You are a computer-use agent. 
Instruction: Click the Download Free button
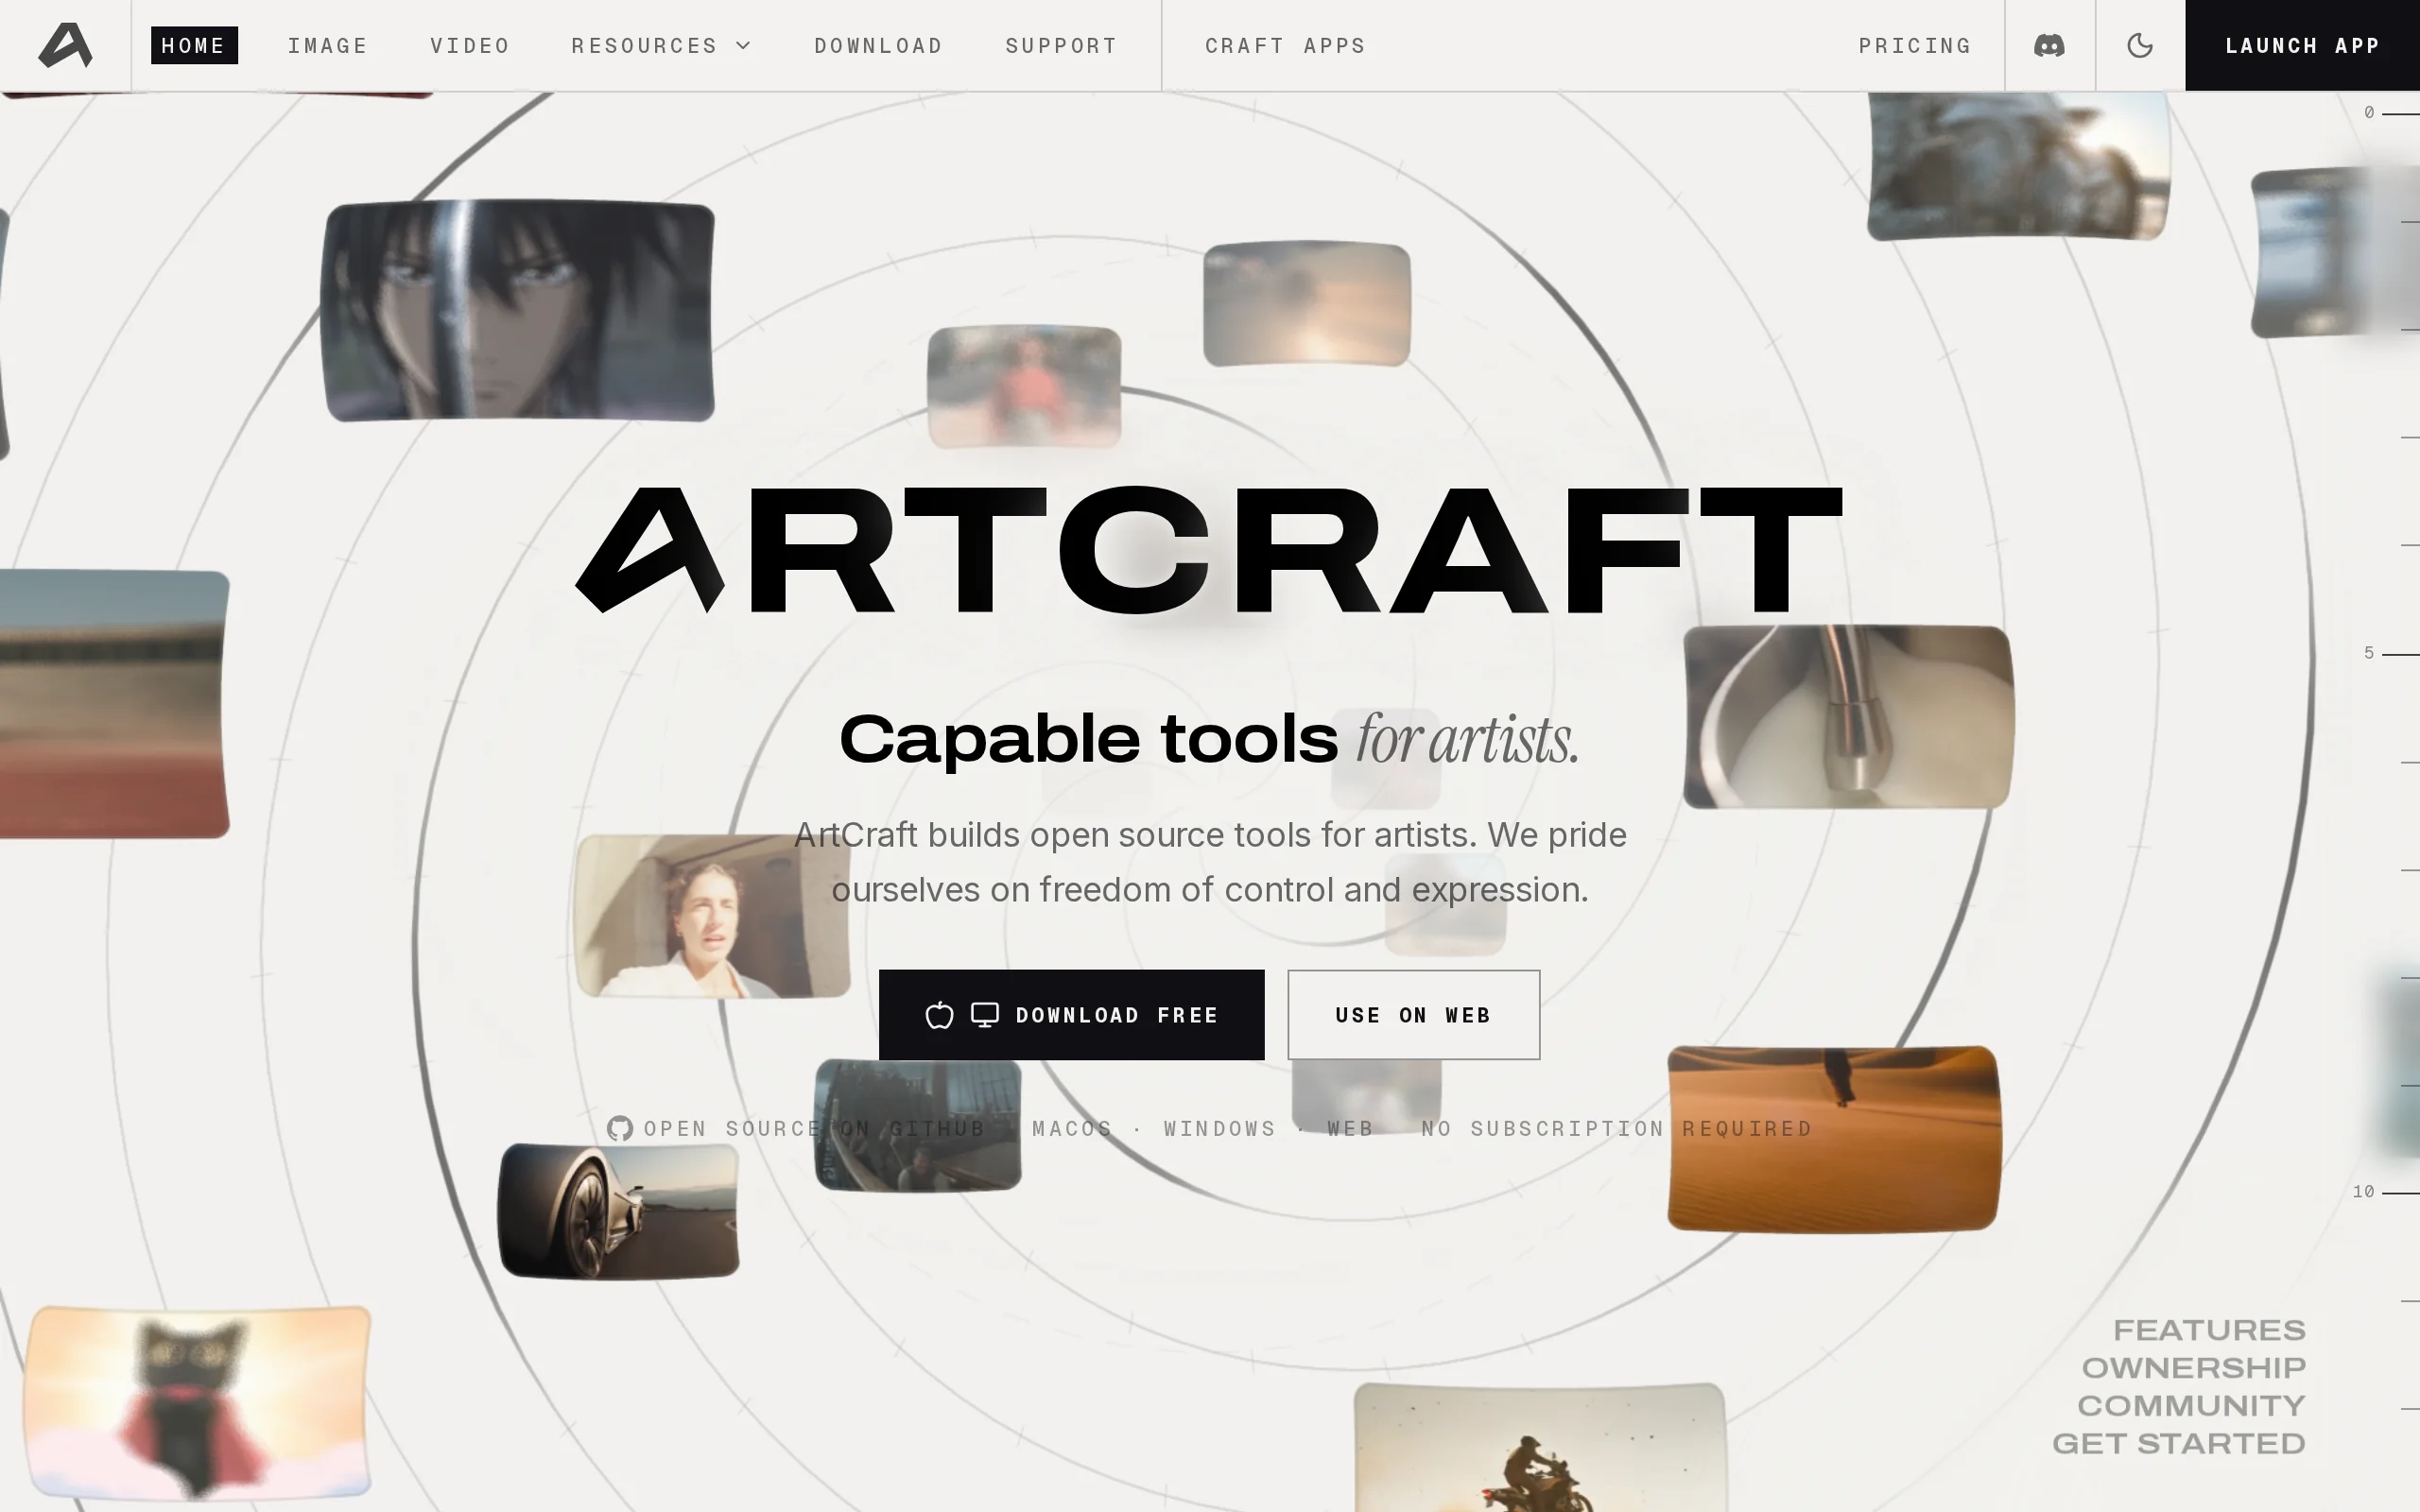tap(1071, 1014)
